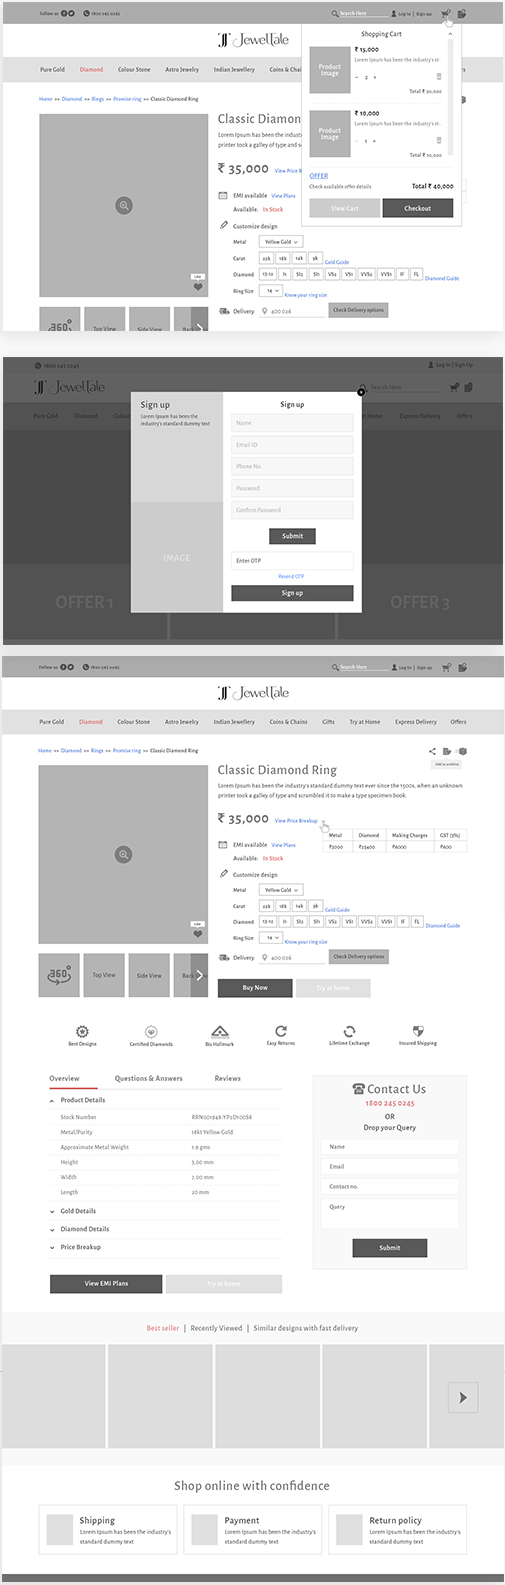Increase quantity of the ₹15,000 cart item
Viewport: 505px width, 1585px height.
[375, 77]
